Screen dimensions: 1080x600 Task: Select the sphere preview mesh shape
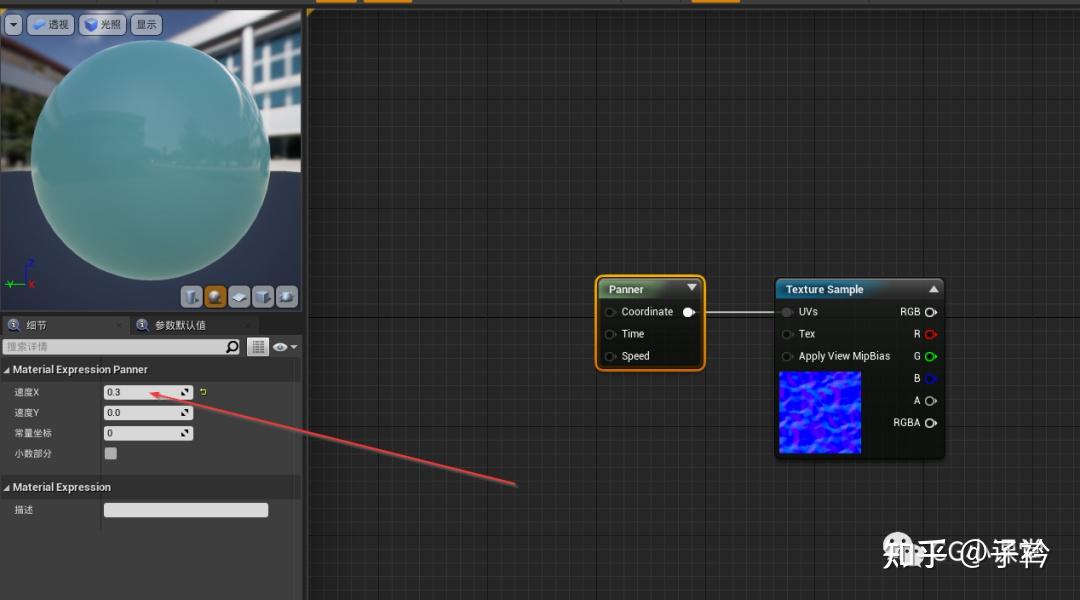(214, 296)
